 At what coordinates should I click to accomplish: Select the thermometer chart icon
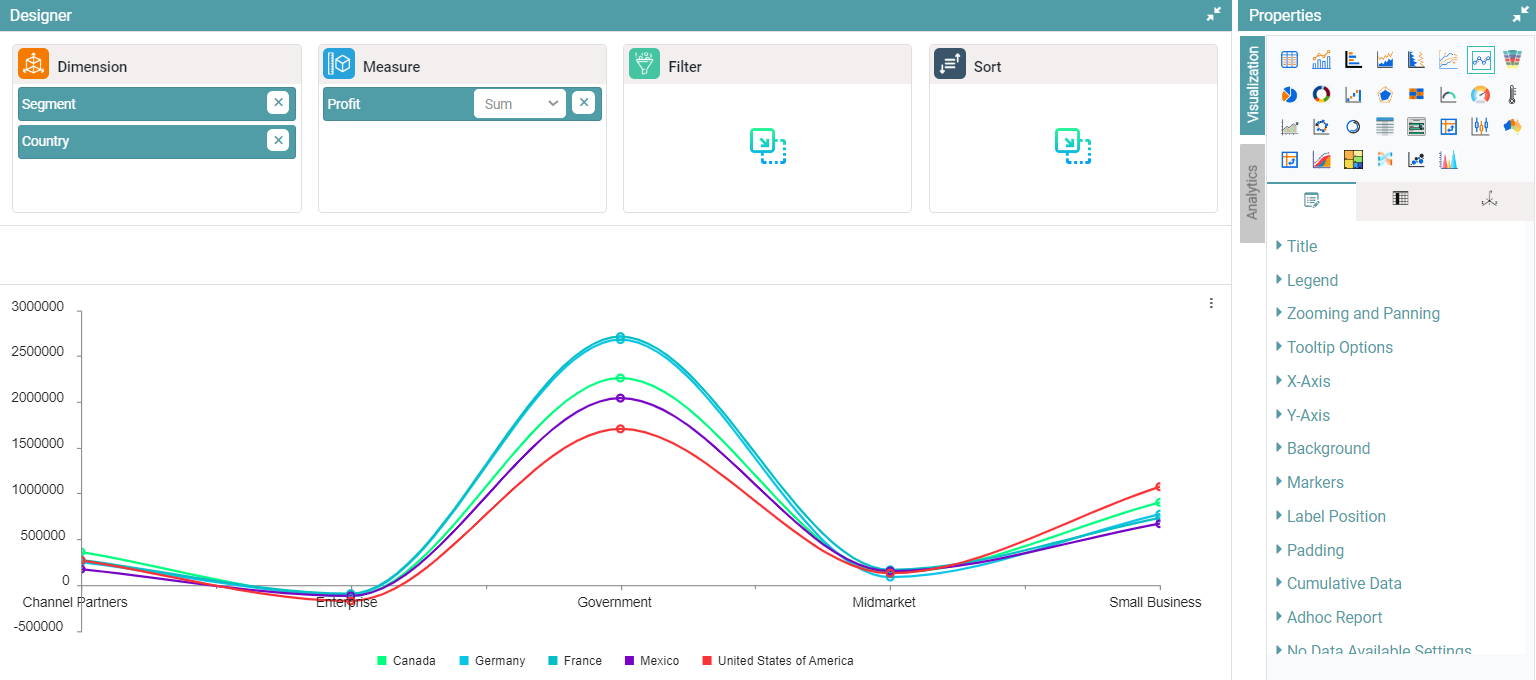(1512, 94)
